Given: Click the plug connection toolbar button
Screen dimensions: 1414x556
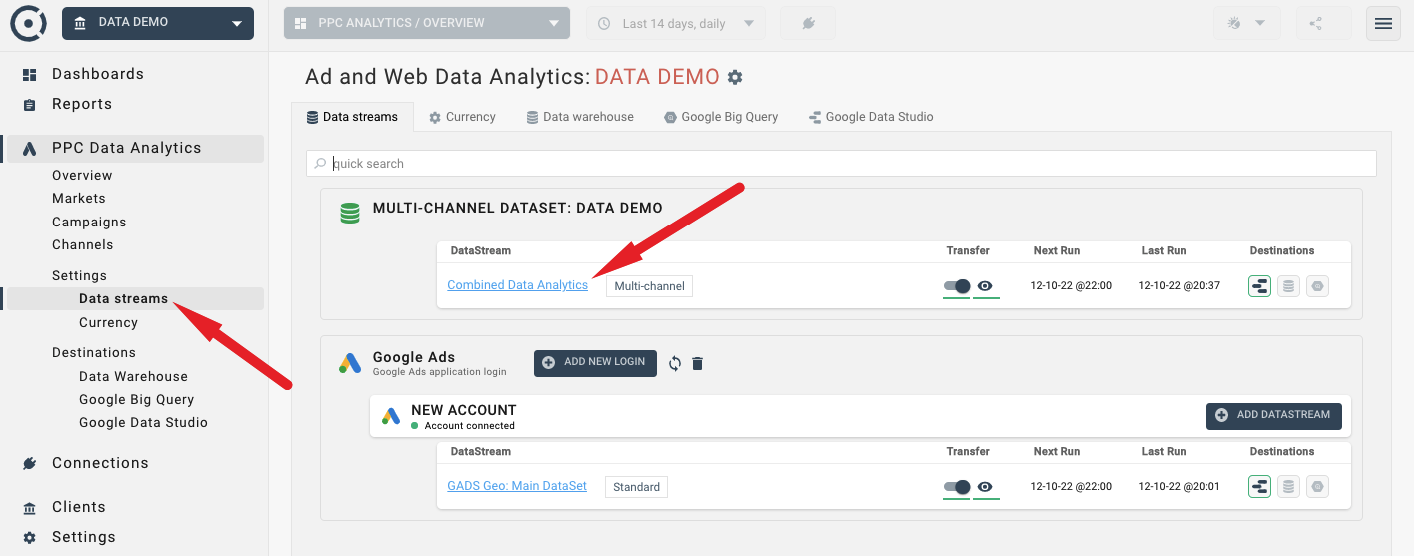Looking at the screenshot, I should [808, 23].
